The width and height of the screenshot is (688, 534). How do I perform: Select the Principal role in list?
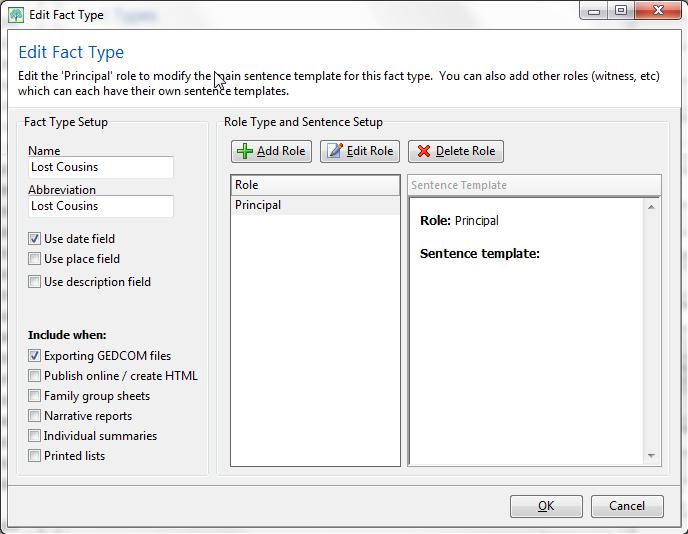[315, 205]
